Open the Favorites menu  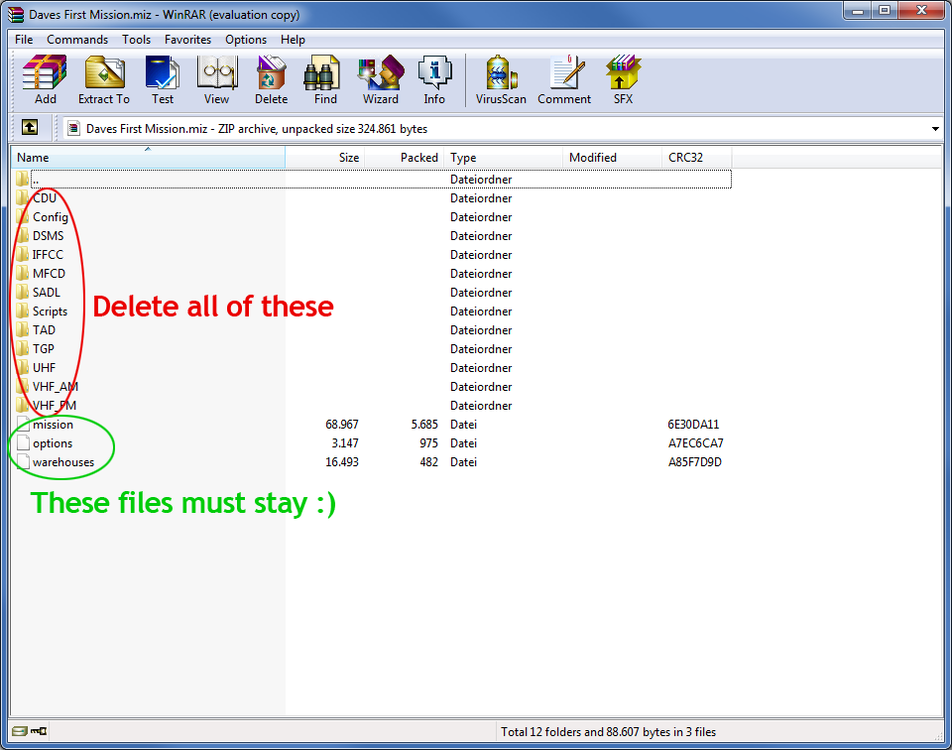[188, 39]
